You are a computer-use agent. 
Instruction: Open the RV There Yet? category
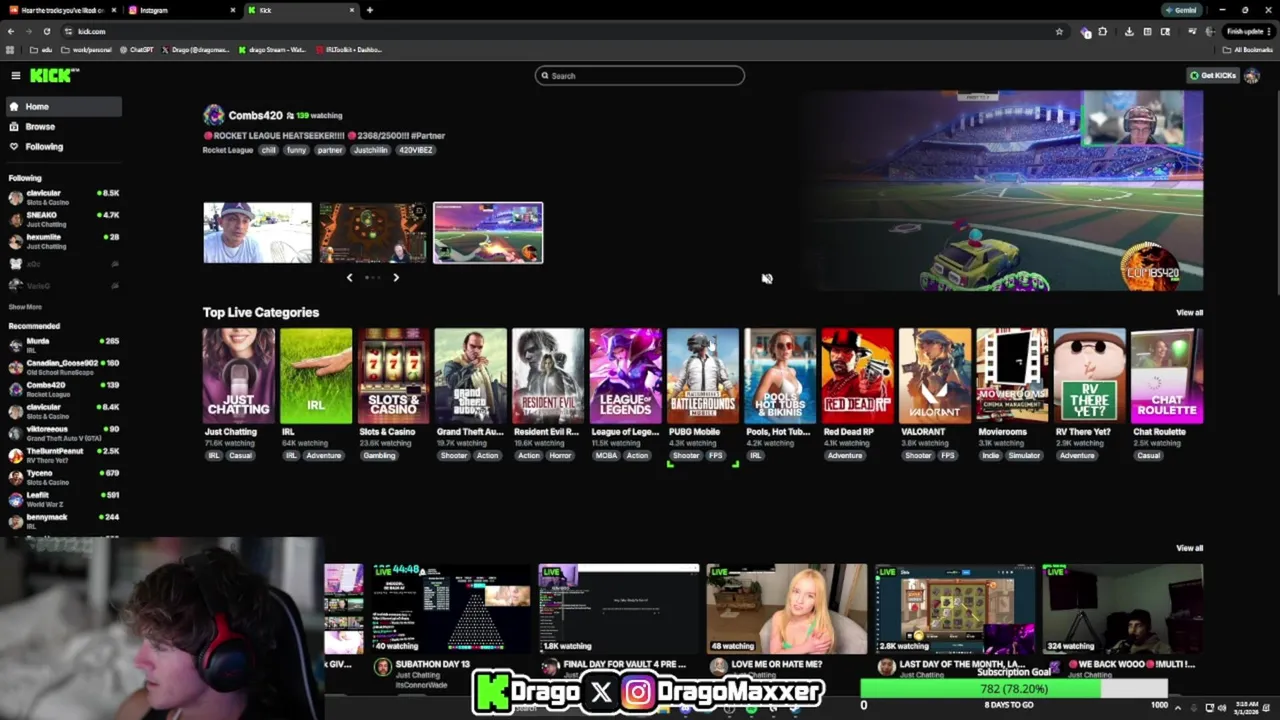[x=1090, y=376]
